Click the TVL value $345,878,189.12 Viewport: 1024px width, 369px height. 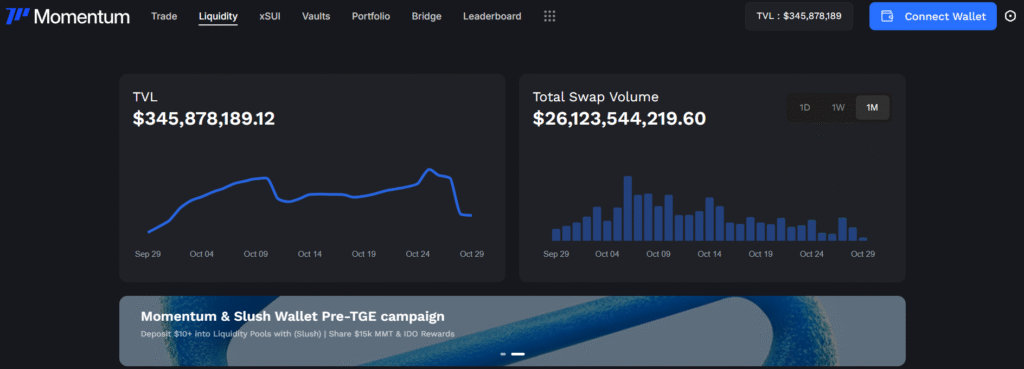click(x=204, y=119)
